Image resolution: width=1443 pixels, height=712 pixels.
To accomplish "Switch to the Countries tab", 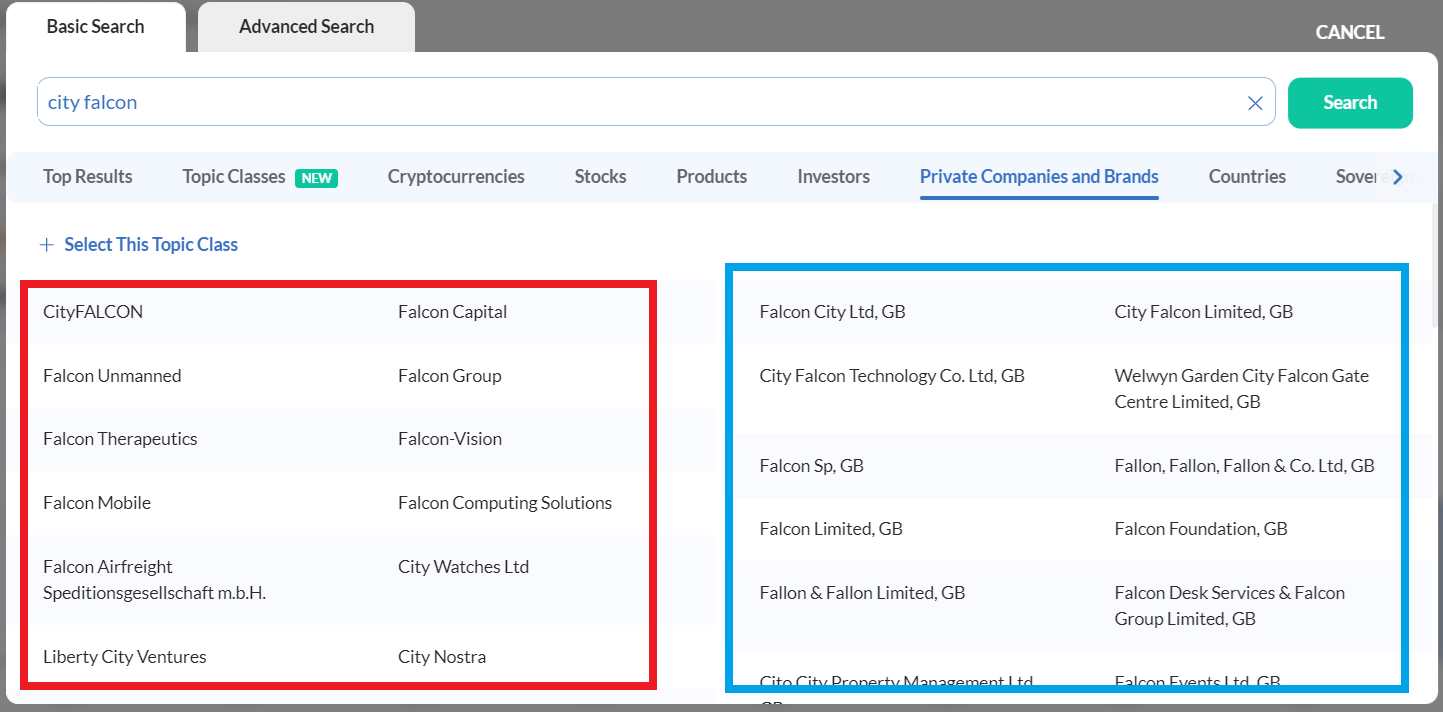I will pyautogui.click(x=1247, y=177).
